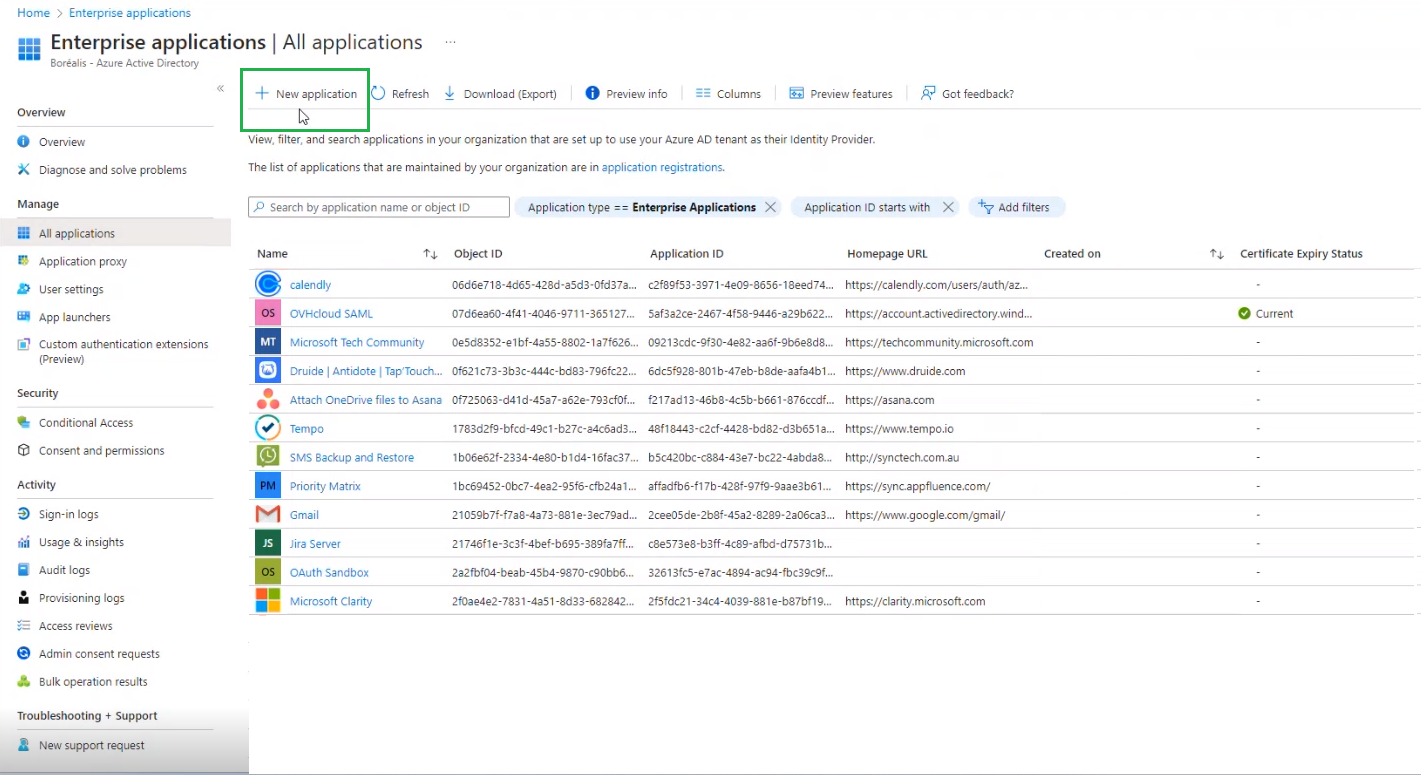The image size is (1421, 776).
Task: Click the Gmail envelope icon
Action: tap(268, 515)
